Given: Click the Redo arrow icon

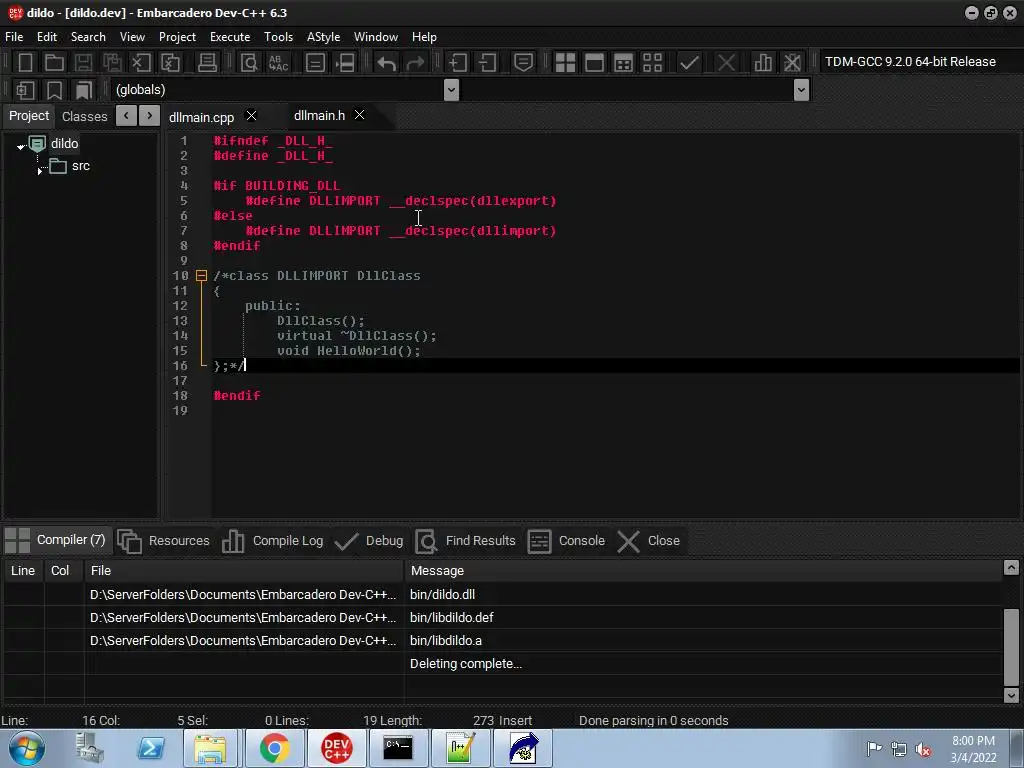Looking at the screenshot, I should (415, 63).
